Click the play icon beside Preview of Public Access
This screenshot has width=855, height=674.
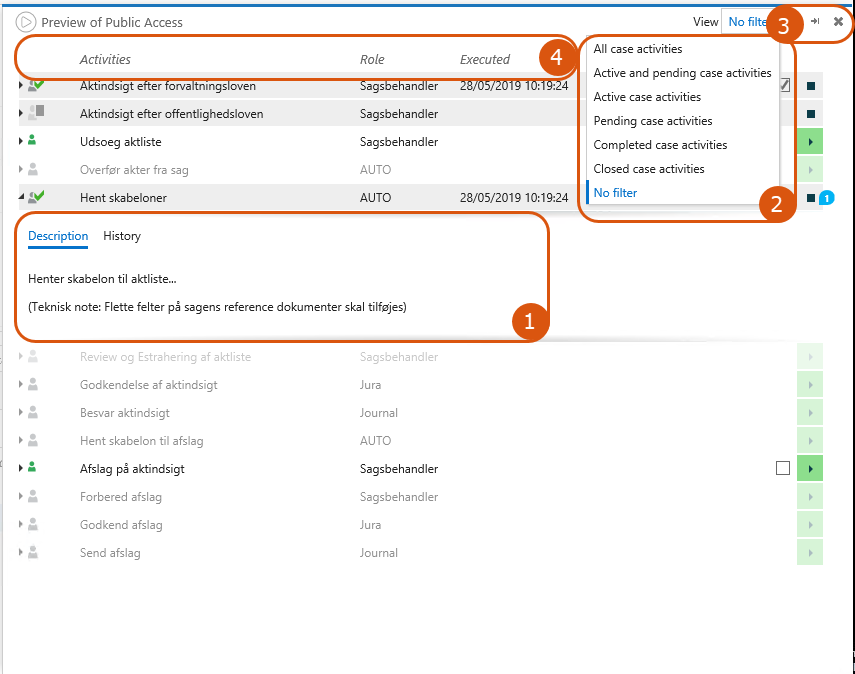tap(26, 22)
